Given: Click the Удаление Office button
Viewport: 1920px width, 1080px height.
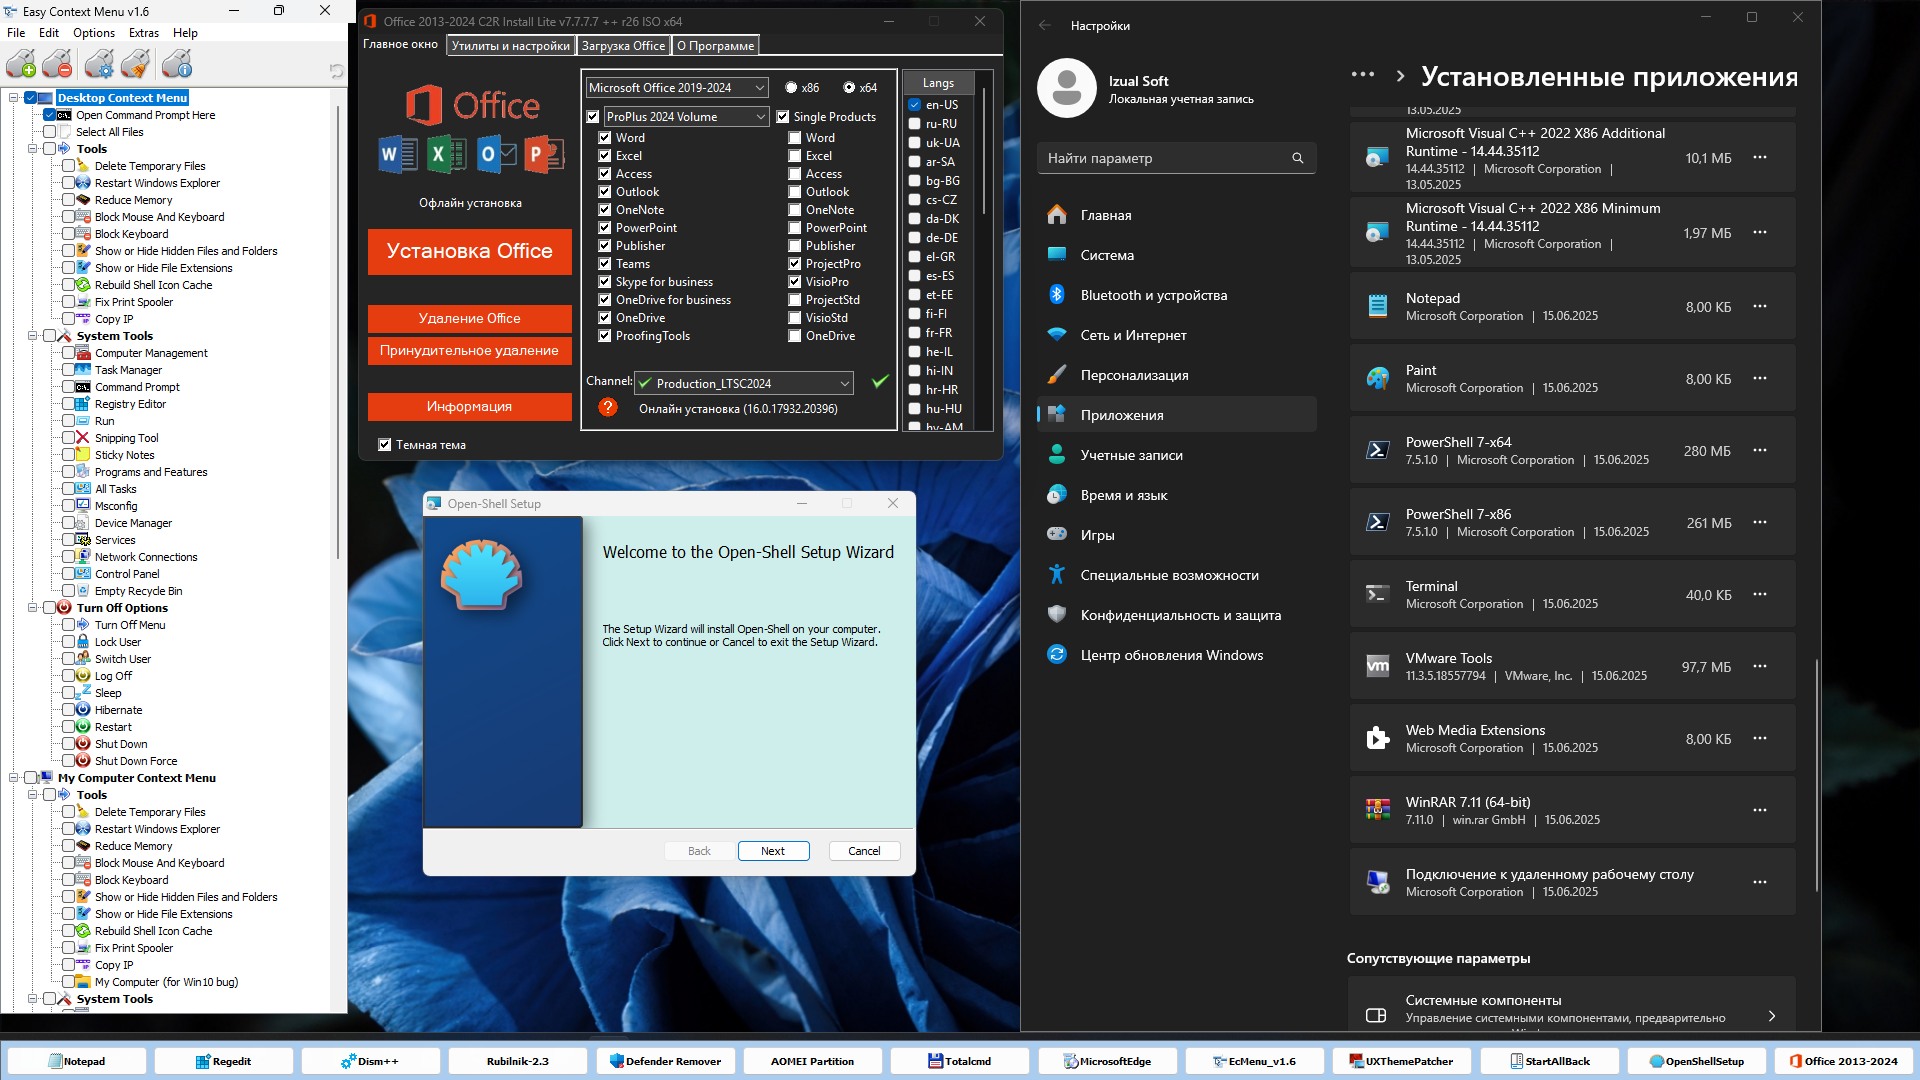Looking at the screenshot, I should pos(470,318).
